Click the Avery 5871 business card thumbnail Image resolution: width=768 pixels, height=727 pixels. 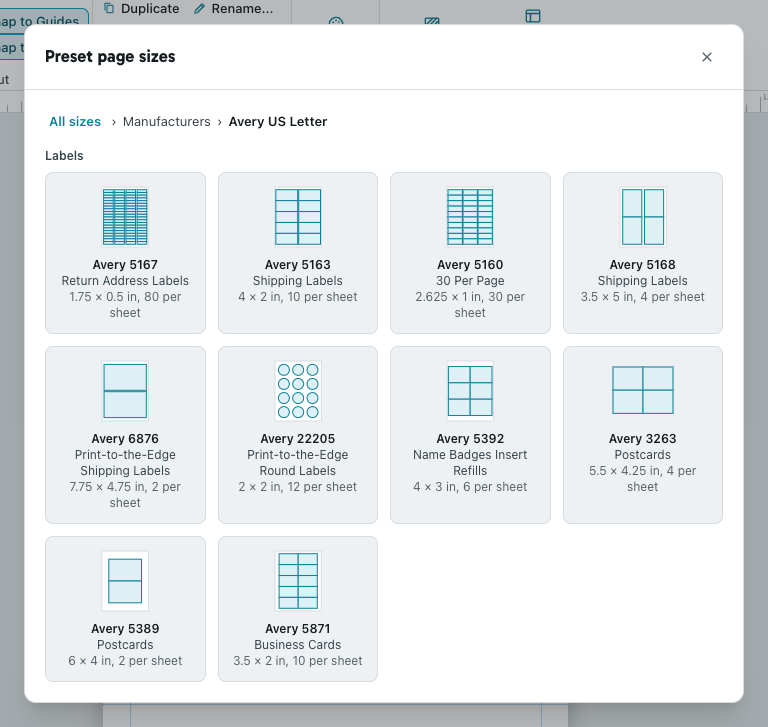(x=298, y=581)
